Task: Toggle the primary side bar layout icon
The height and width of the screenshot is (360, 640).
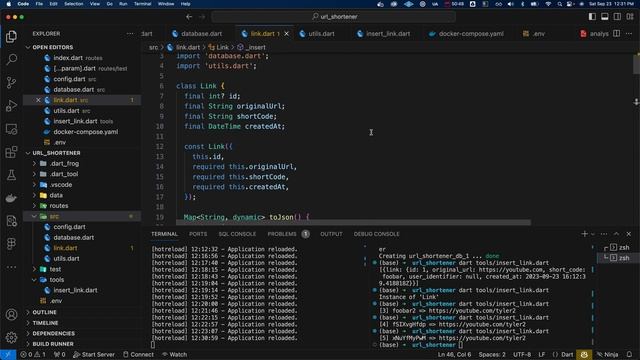Action: pyautogui.click(x=592, y=17)
